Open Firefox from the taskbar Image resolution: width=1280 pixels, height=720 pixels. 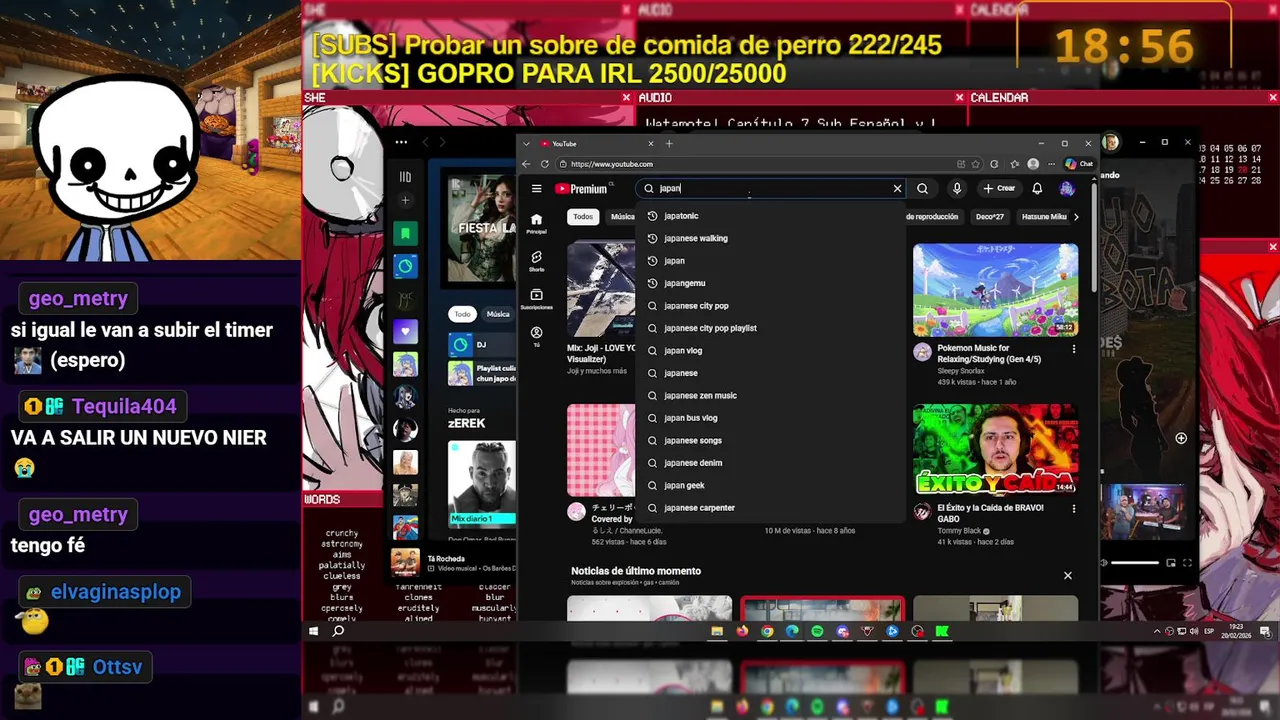(x=742, y=631)
